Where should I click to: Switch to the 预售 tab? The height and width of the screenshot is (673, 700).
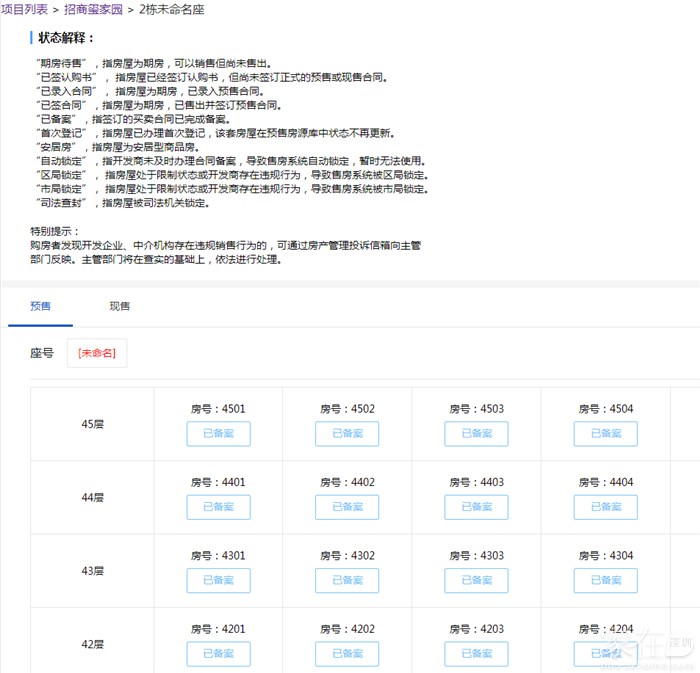pos(40,306)
